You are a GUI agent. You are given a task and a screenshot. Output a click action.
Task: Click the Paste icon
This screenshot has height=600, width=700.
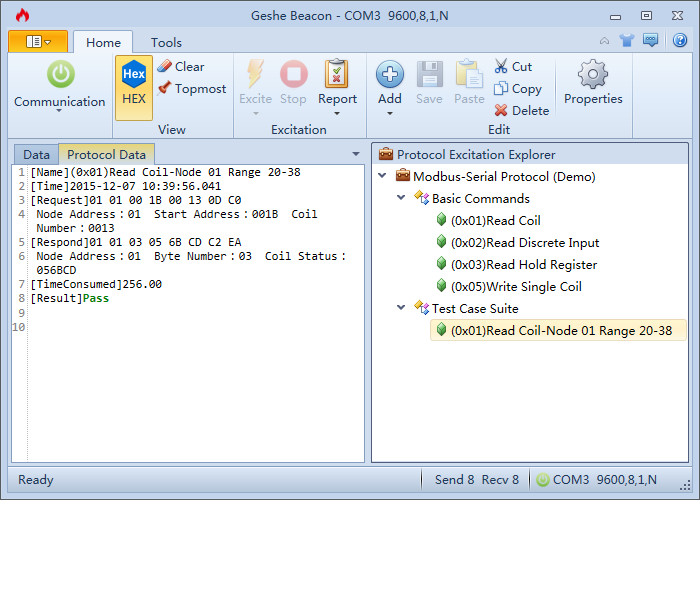click(x=469, y=74)
